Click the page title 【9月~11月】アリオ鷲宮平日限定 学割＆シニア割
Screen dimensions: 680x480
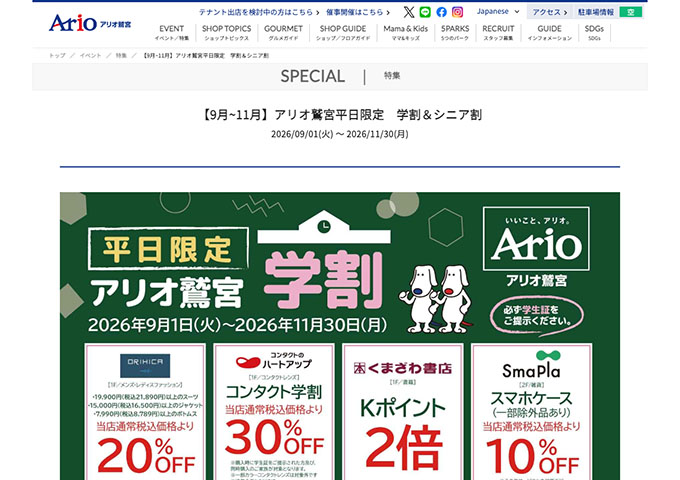pyautogui.click(x=340, y=115)
